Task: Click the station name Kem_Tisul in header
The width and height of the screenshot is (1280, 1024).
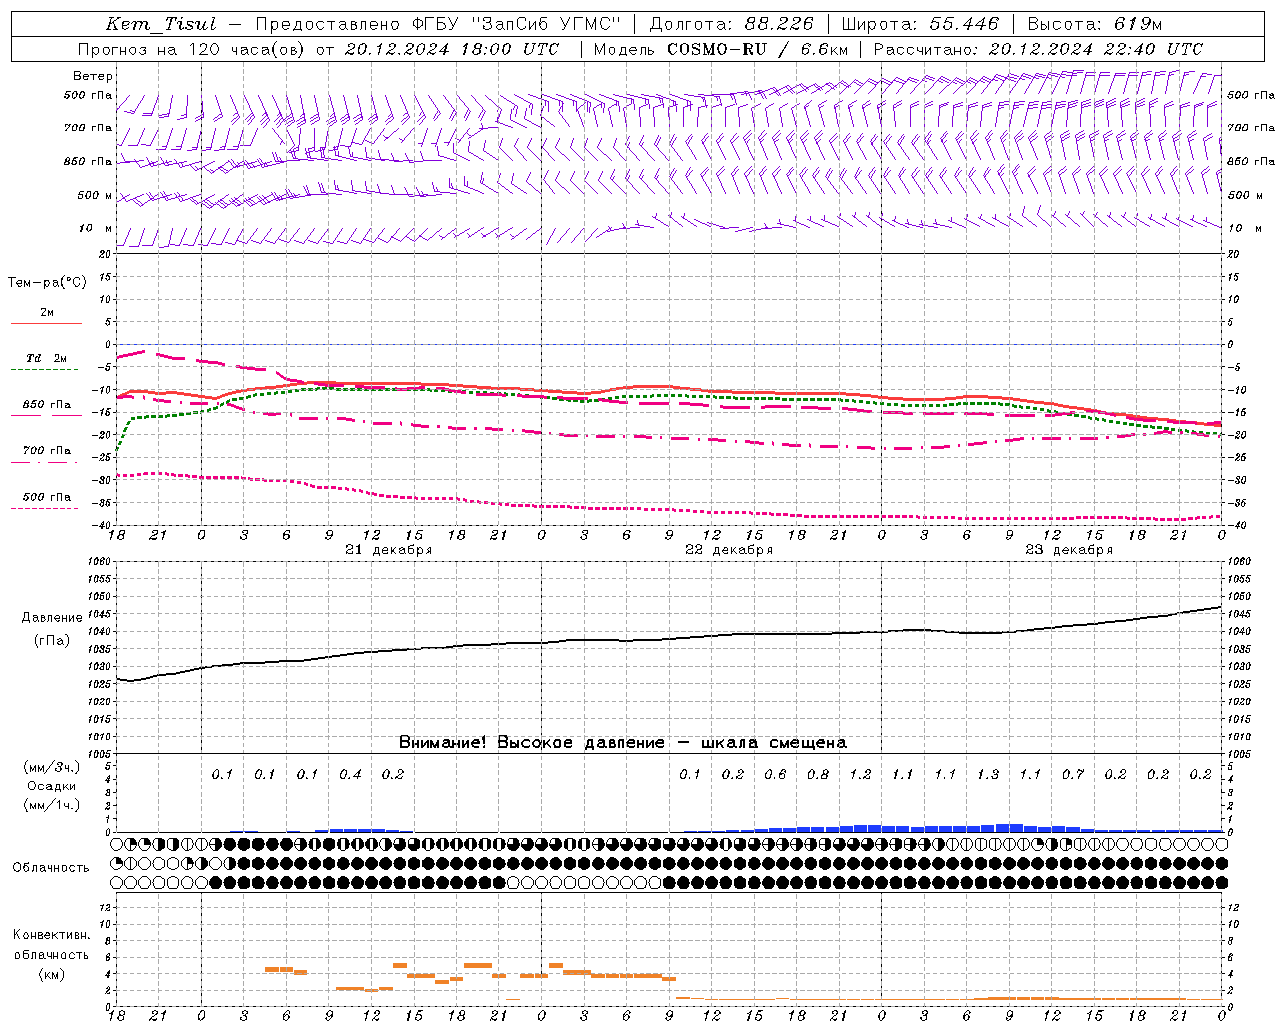Action: point(160,24)
